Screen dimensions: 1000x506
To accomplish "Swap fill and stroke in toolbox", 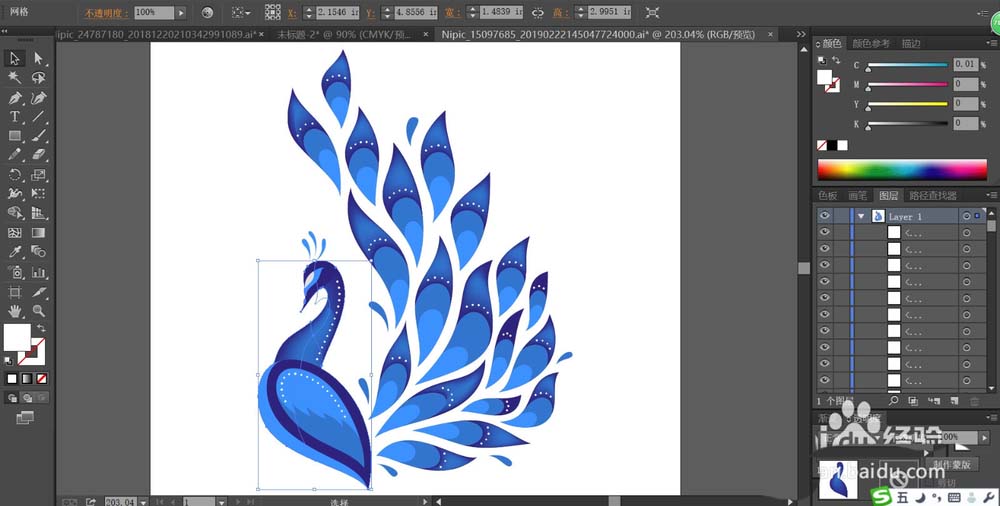I will pos(41,327).
